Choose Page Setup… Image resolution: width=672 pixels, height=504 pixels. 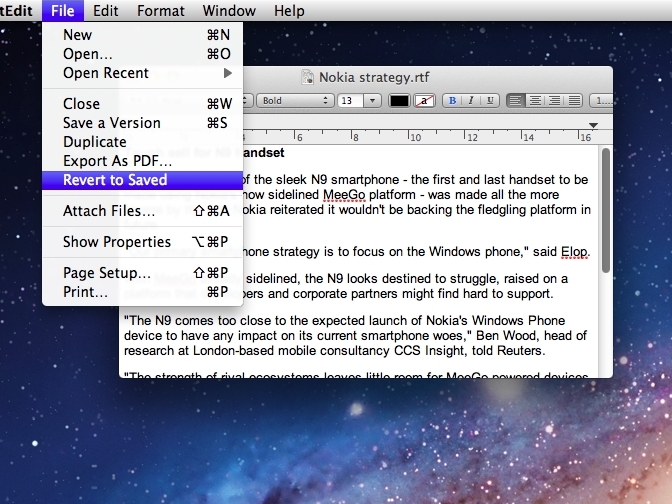coord(142,273)
